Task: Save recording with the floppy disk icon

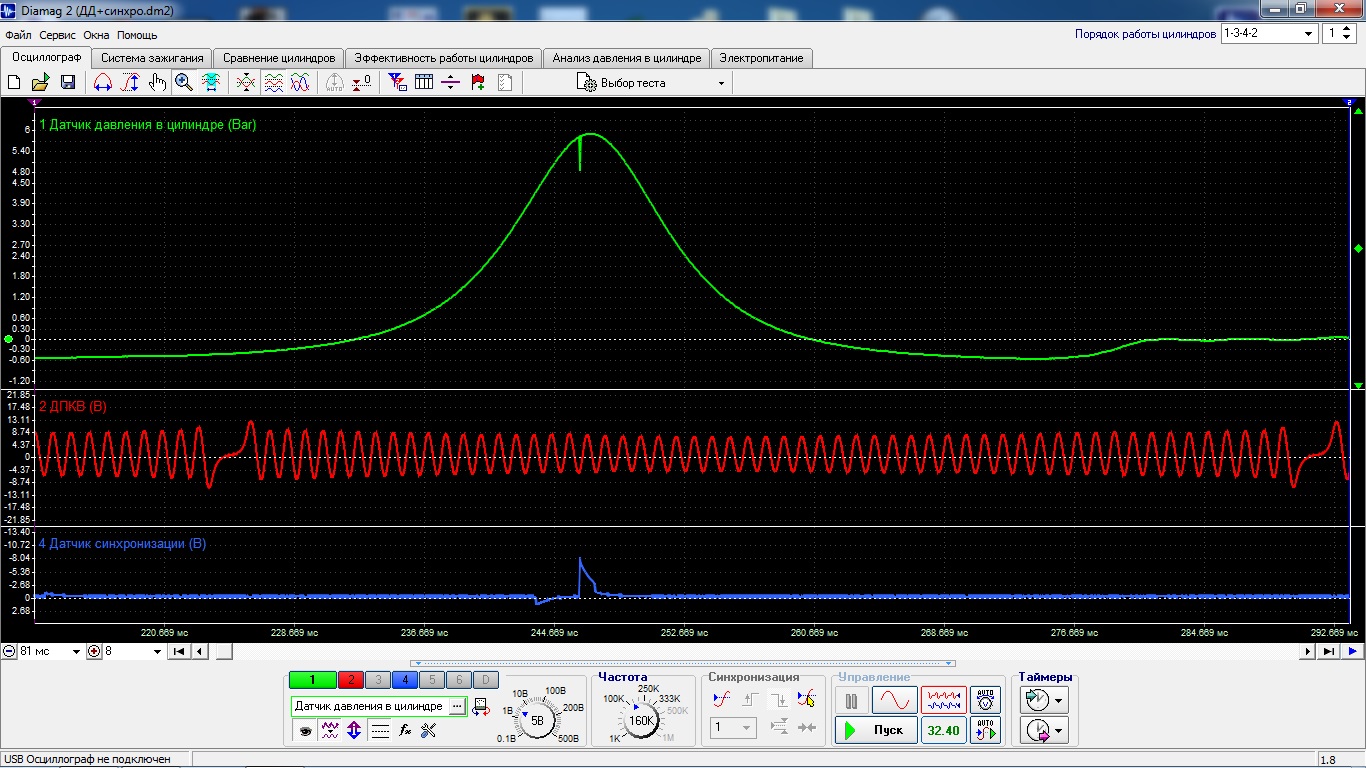Action: pos(68,83)
